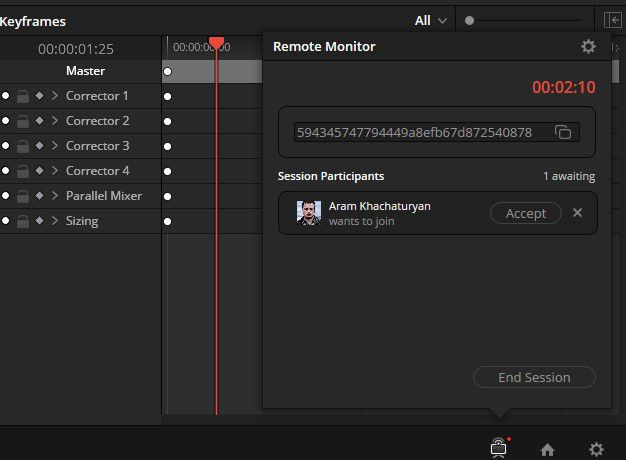Screen dimensions: 626x460
Task: Toggle the enable dot for Parallel Mixer
Action: click(x=6, y=196)
